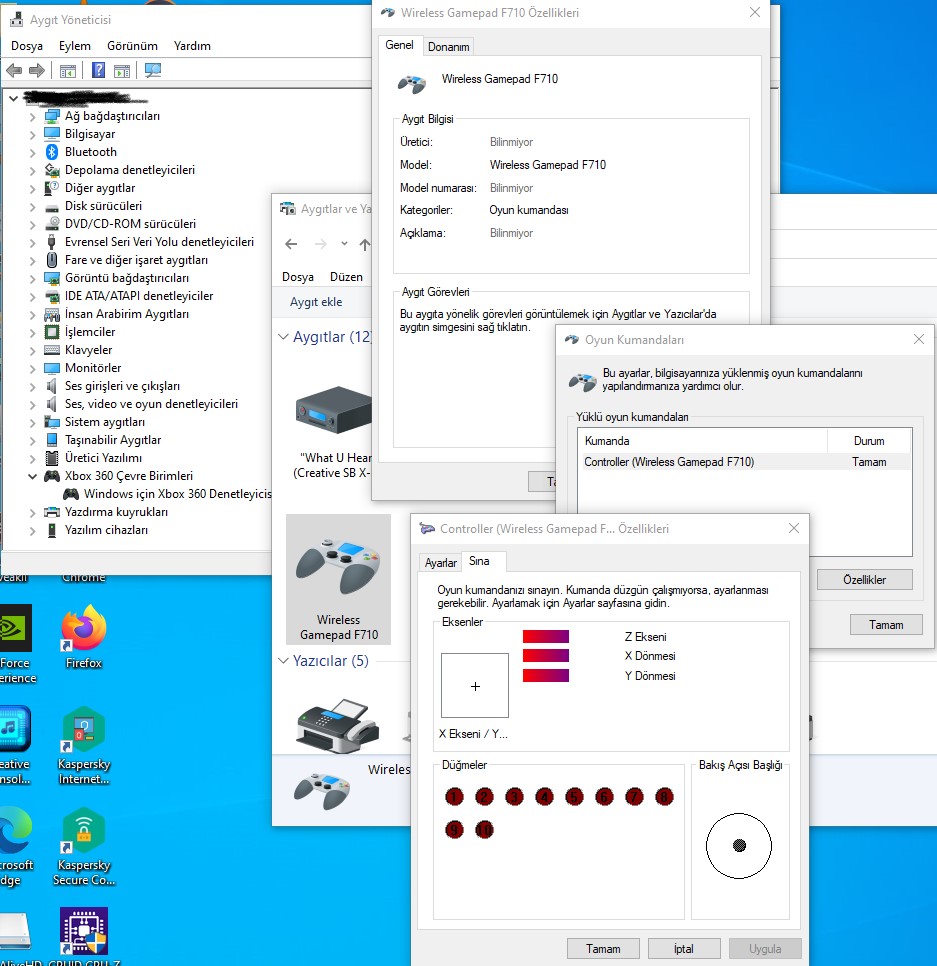Click the Özellikler button in Oyun Kumandaları
This screenshot has height=966, width=937.
tap(864, 580)
